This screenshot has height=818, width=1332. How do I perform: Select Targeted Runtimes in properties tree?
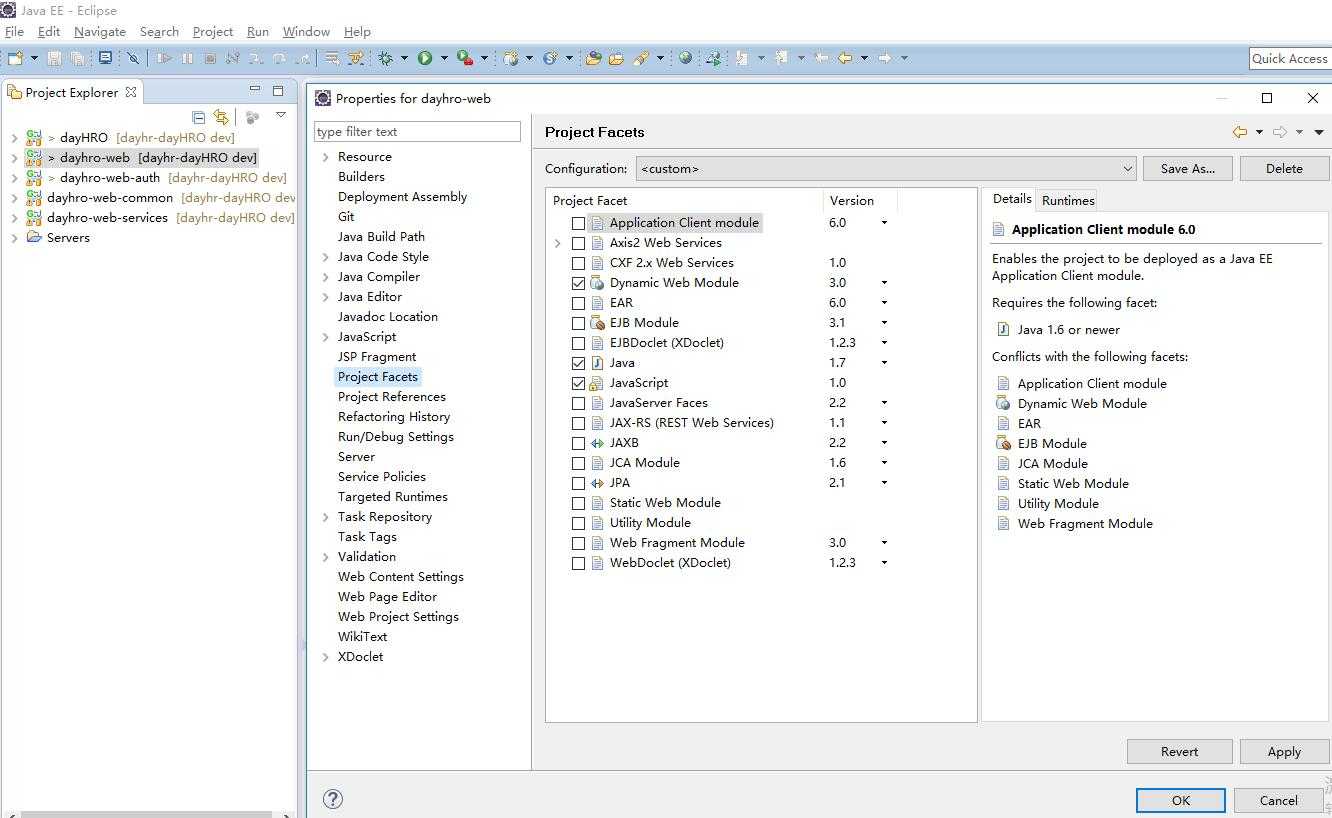coord(393,497)
